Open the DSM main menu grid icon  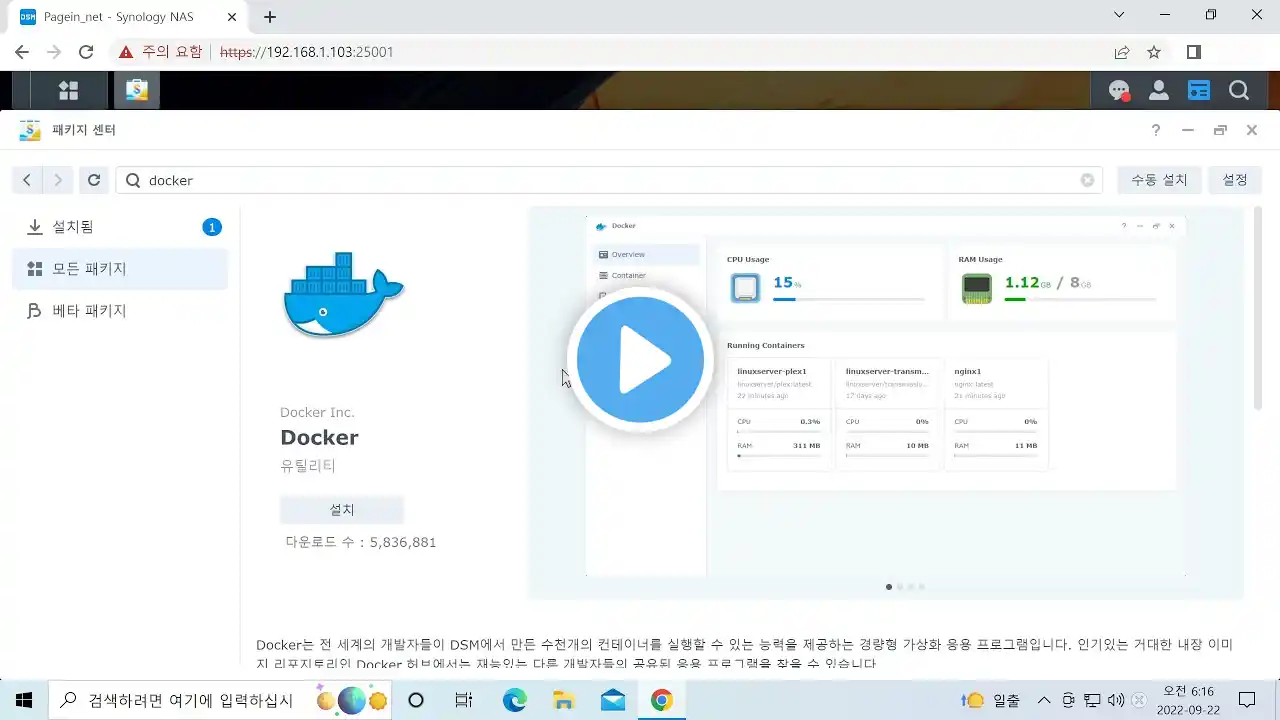pos(68,90)
